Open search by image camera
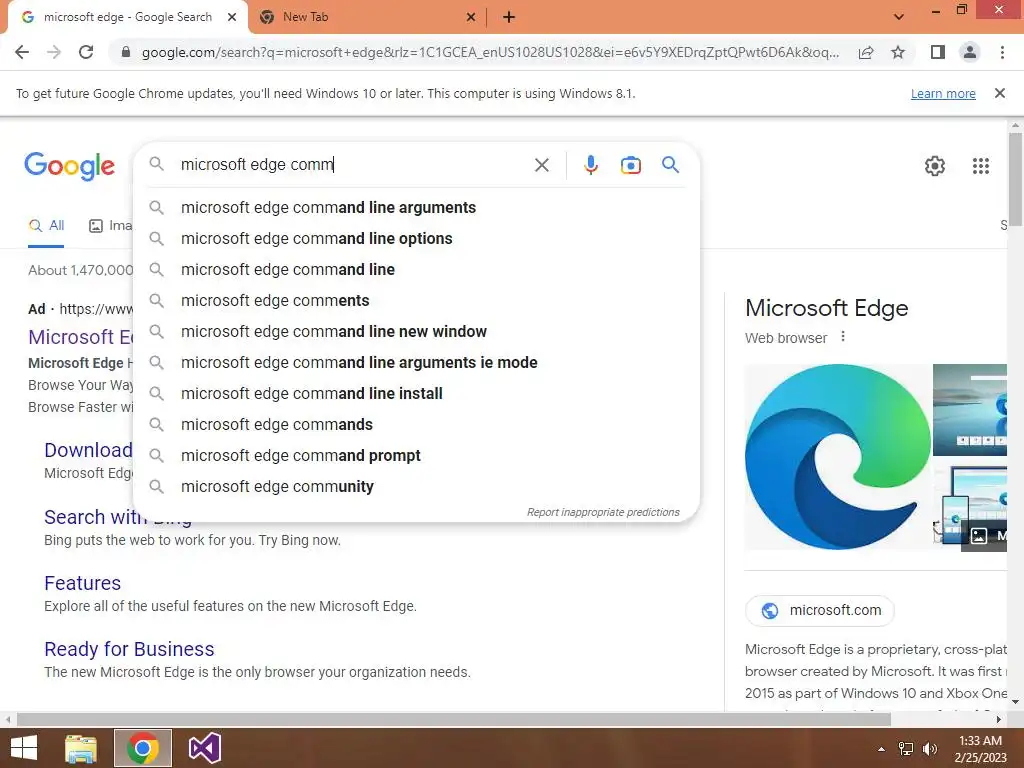The height and width of the screenshot is (768, 1024). tap(630, 165)
